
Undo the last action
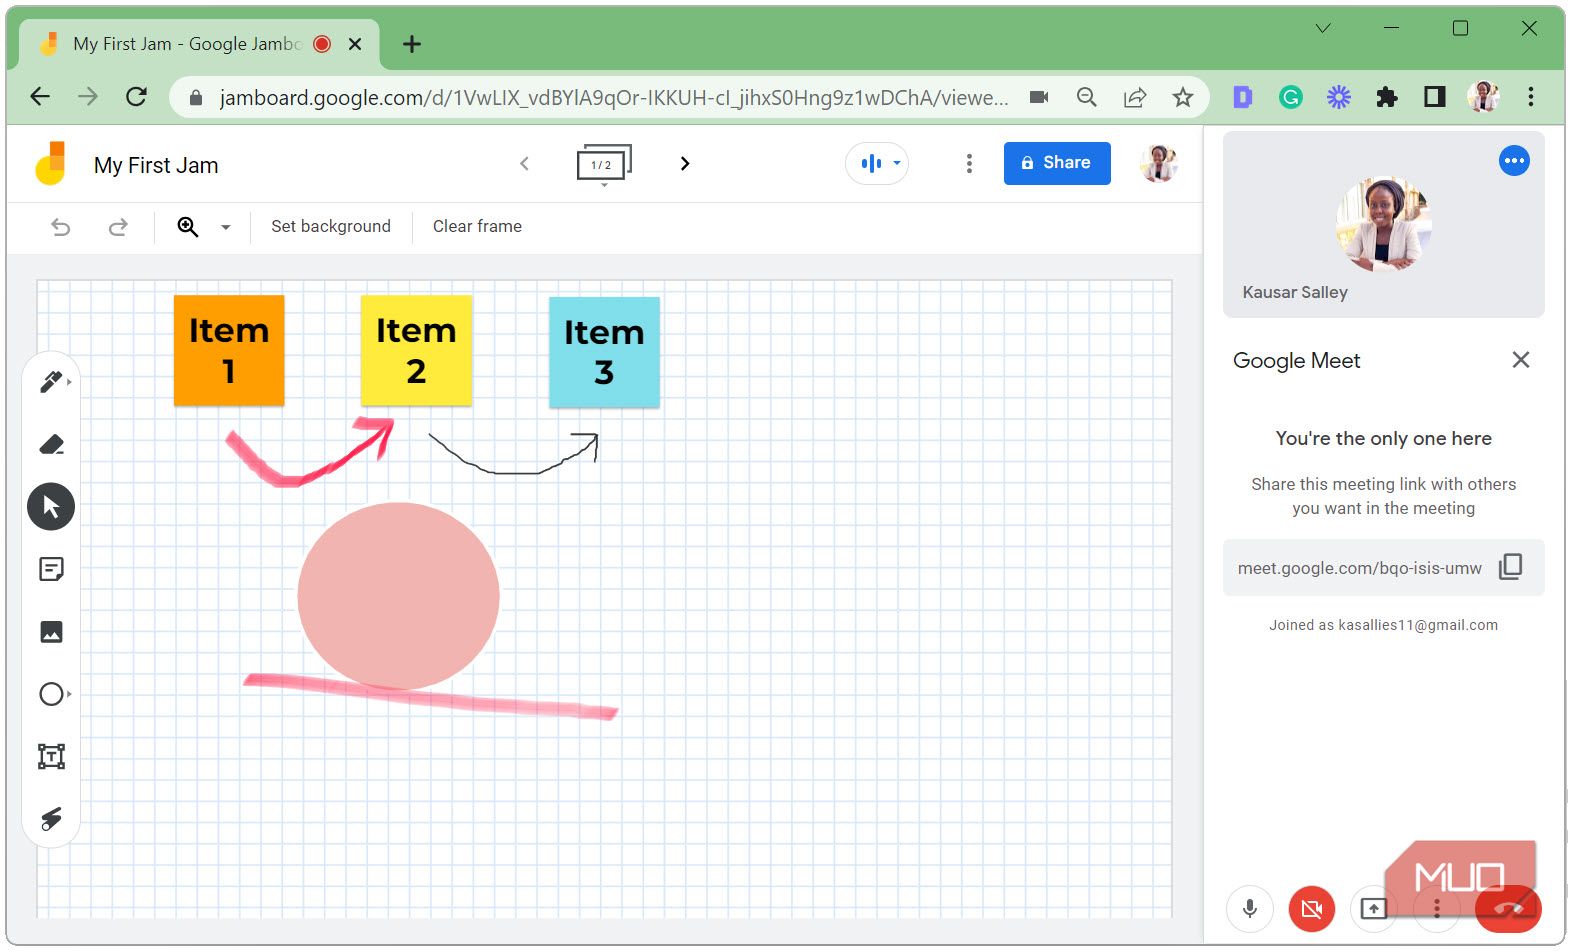[x=61, y=227]
